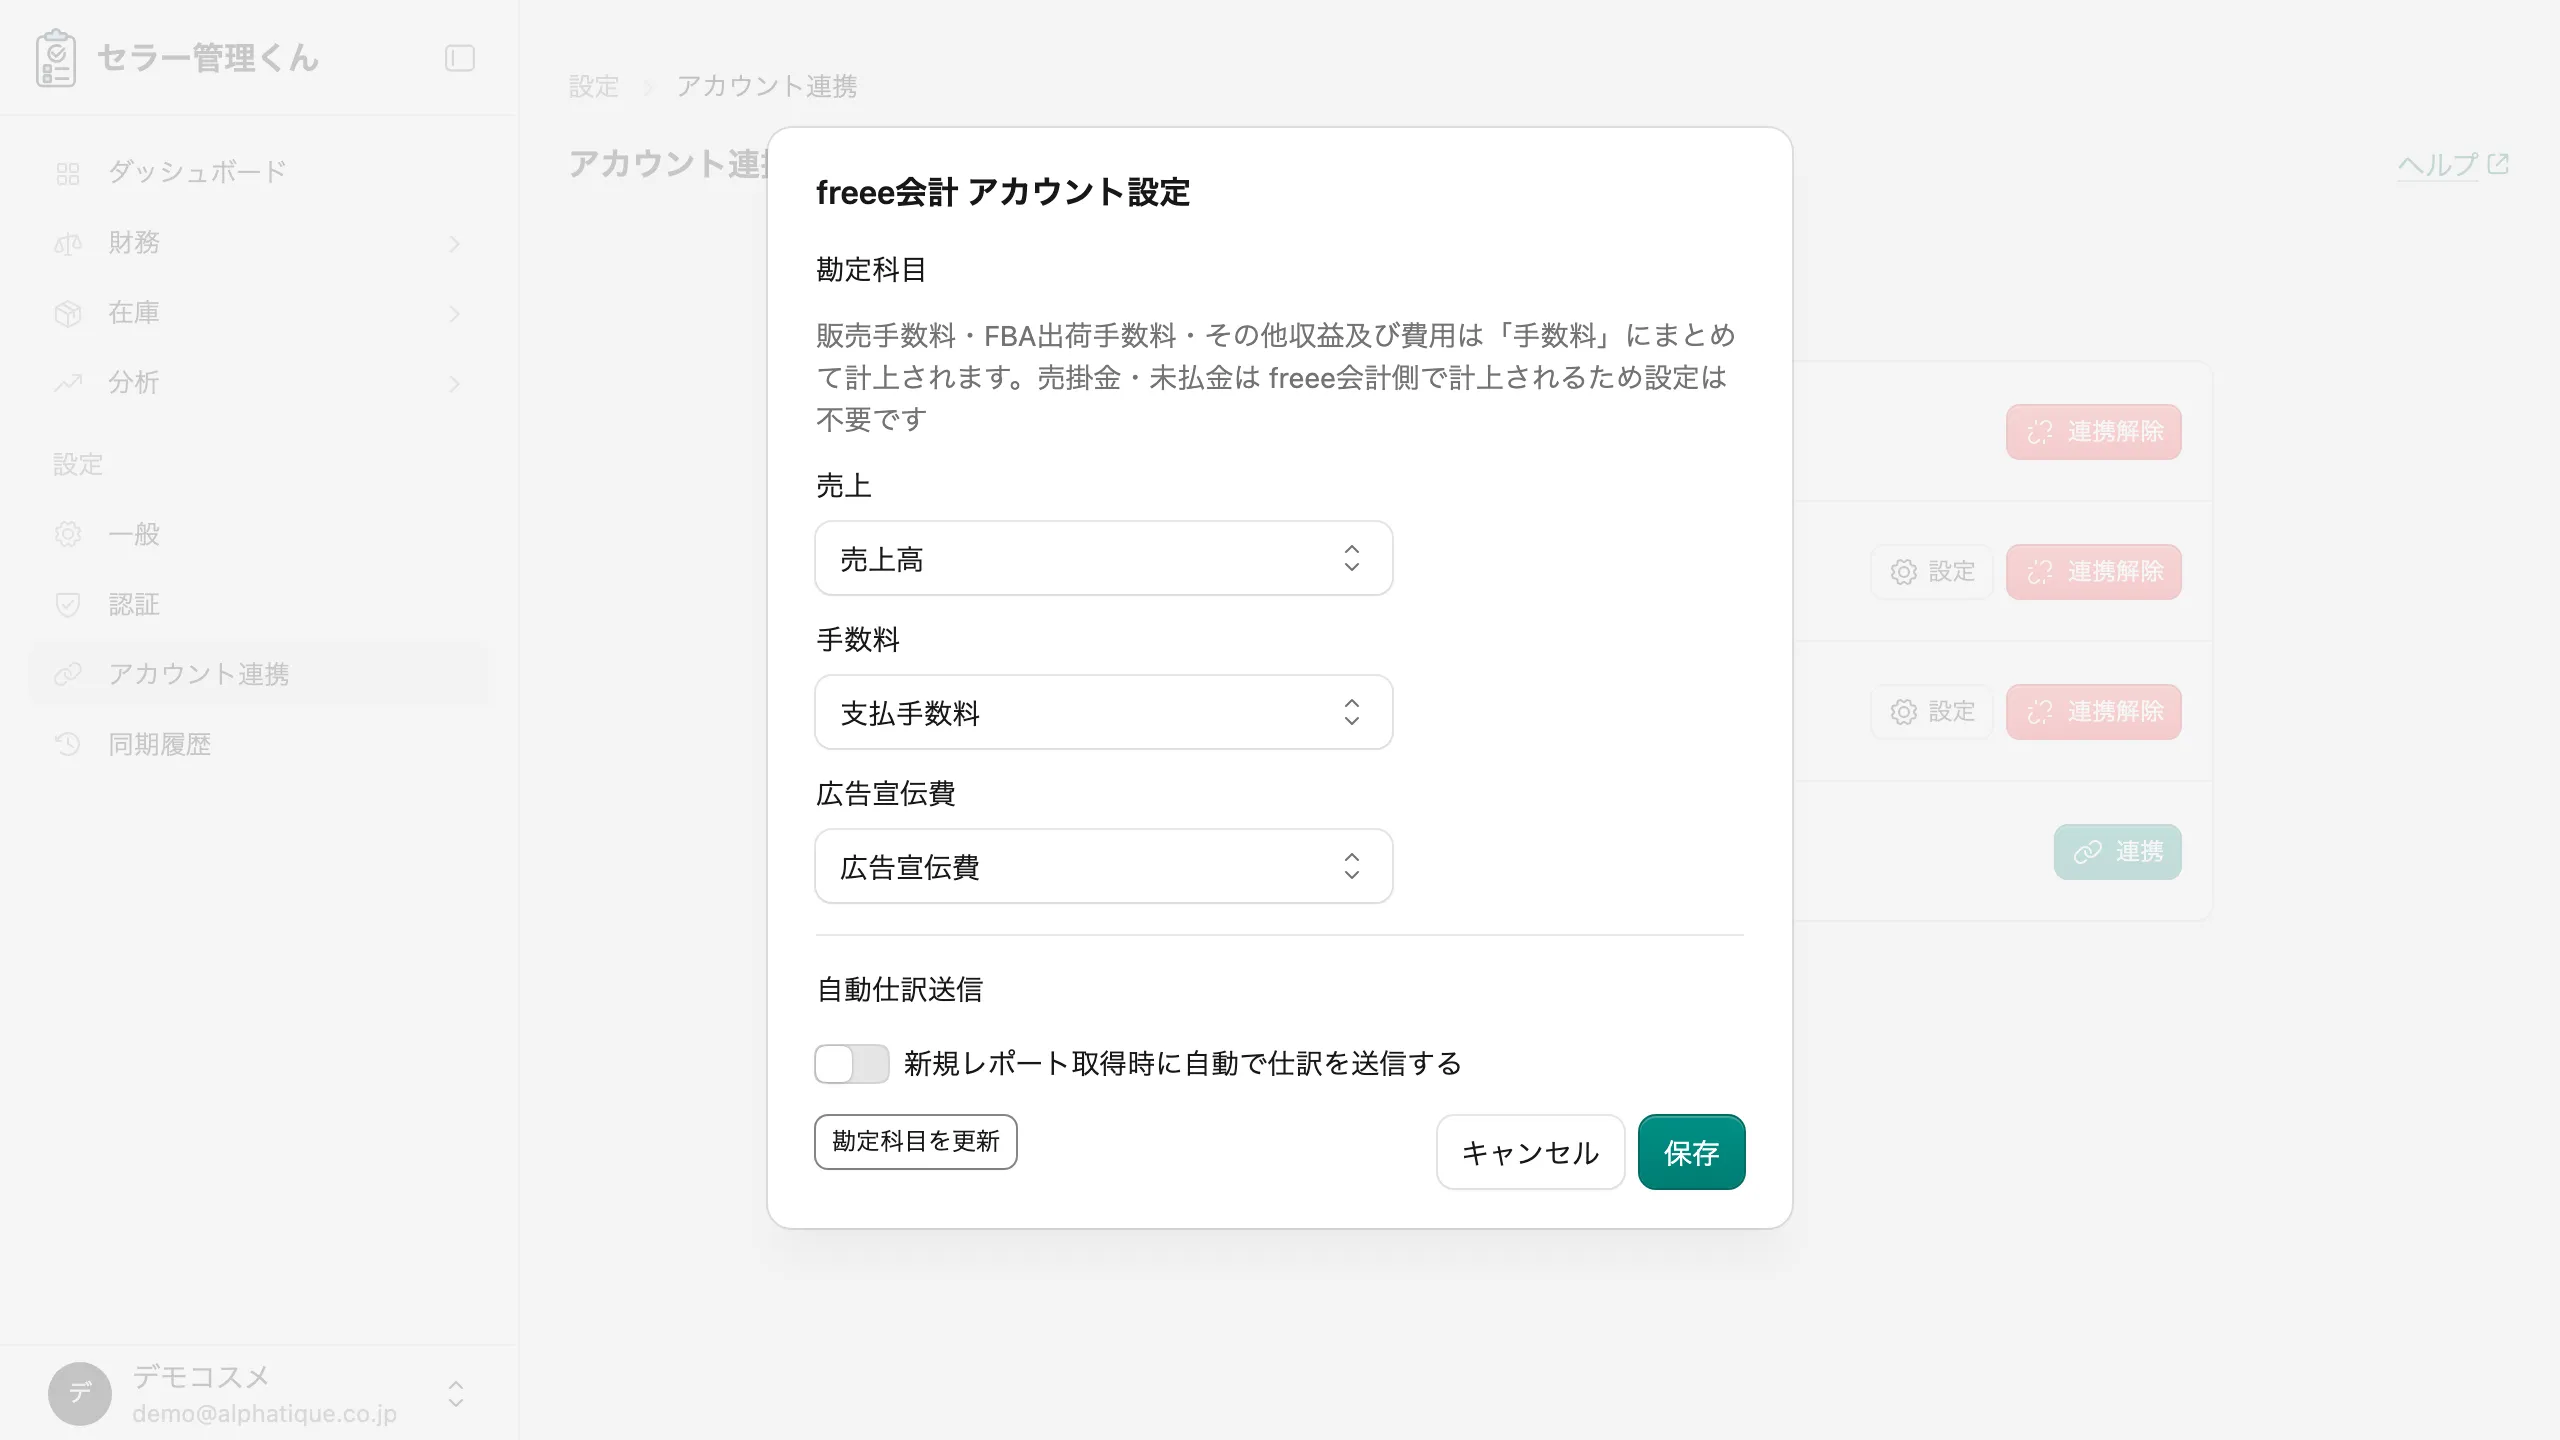Open the ヘルプ link
Viewport: 2560px width, 1440px height.
[2438, 164]
